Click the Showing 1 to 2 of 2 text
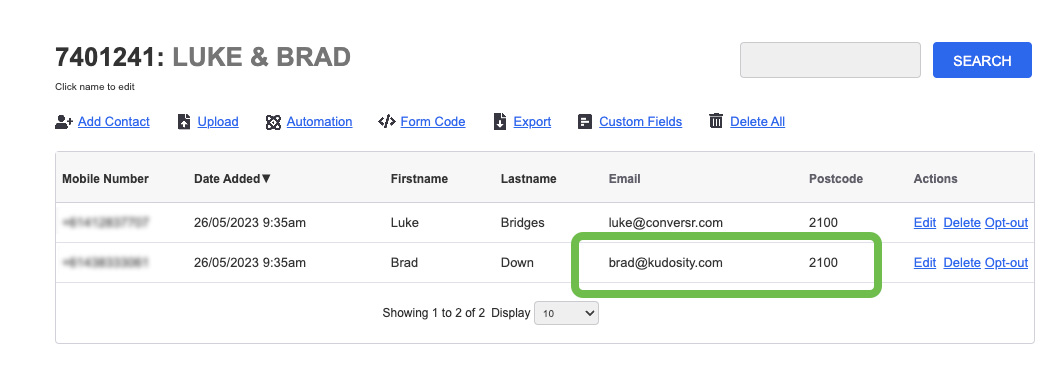 (x=434, y=313)
